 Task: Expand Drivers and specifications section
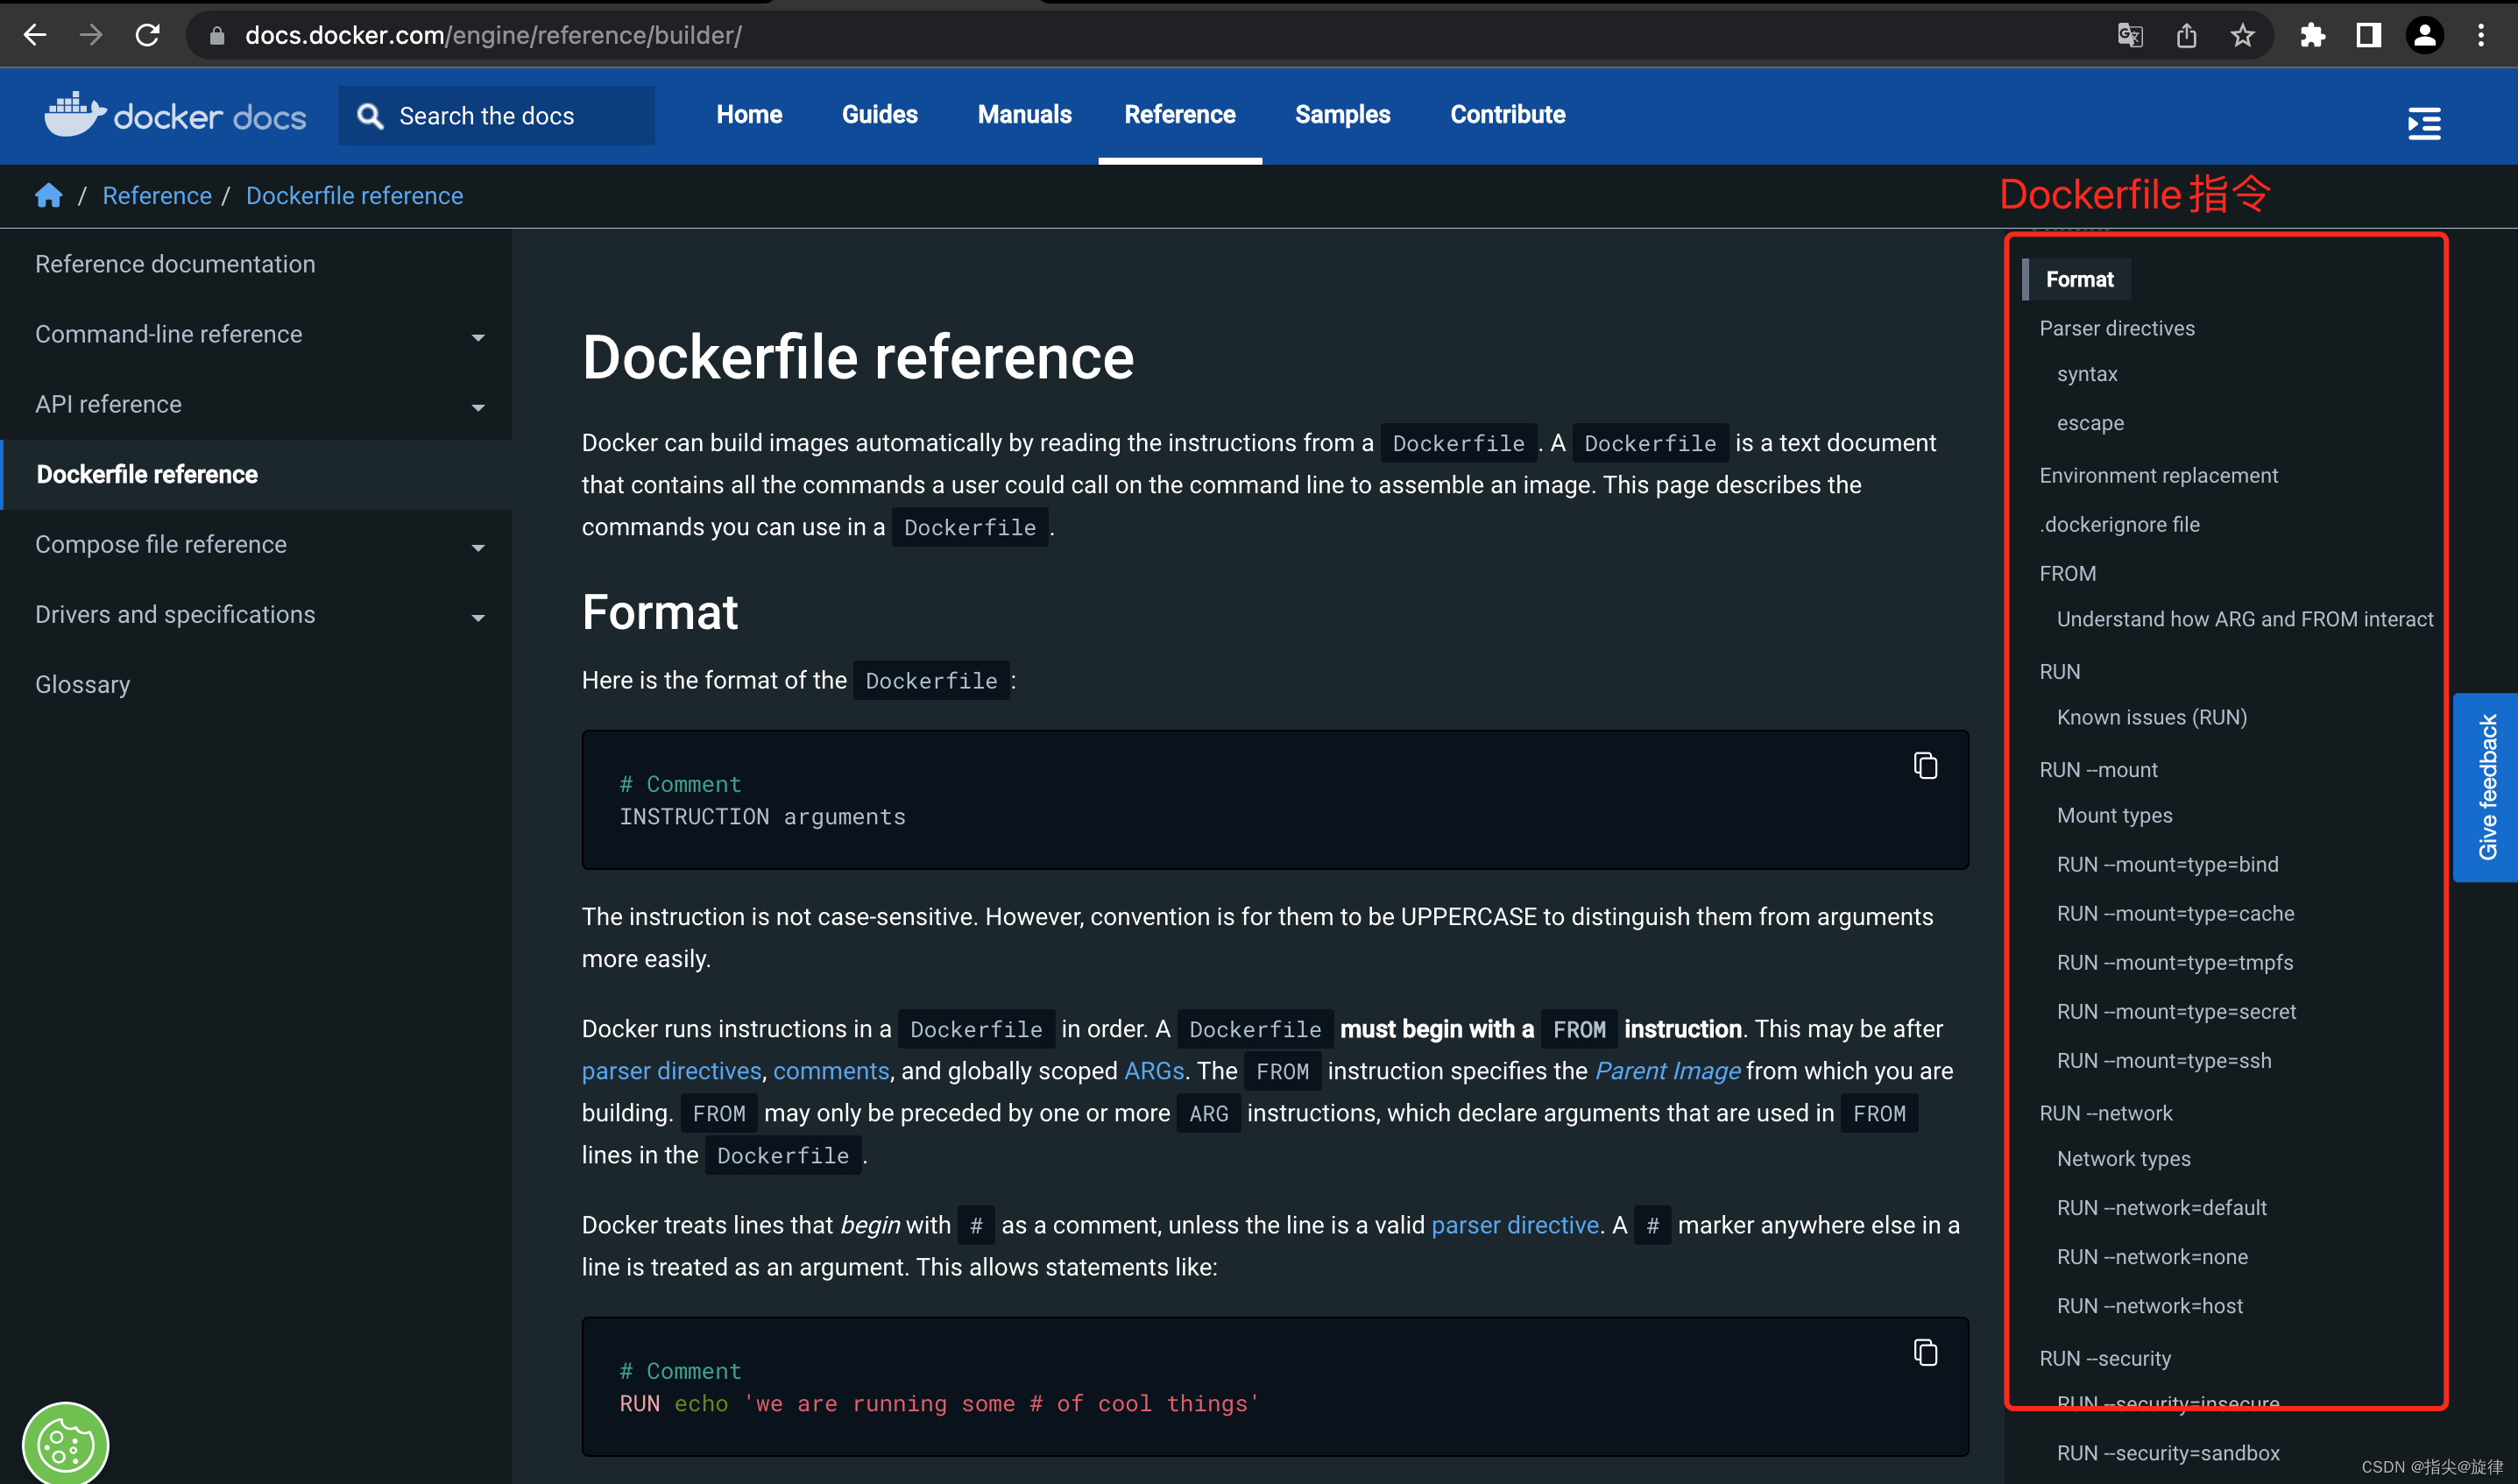coord(478,617)
